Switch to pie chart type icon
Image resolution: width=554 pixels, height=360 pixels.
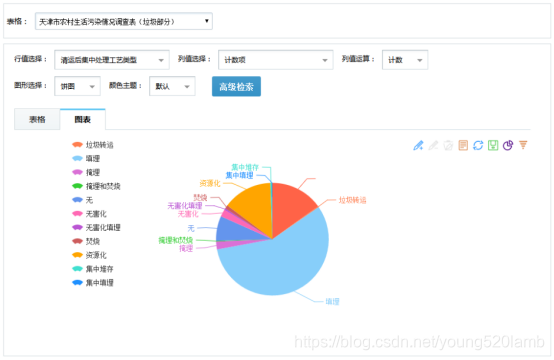click(508, 145)
